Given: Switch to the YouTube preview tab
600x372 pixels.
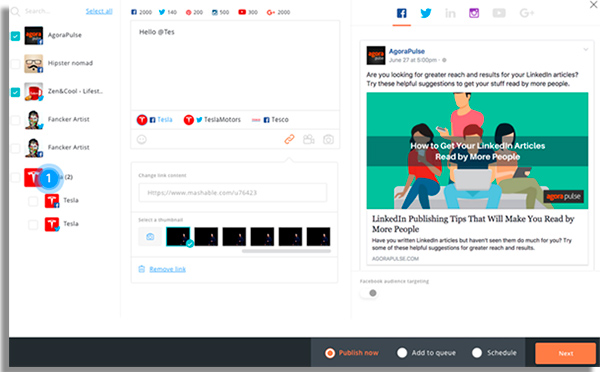Looking at the screenshot, I should point(499,13).
